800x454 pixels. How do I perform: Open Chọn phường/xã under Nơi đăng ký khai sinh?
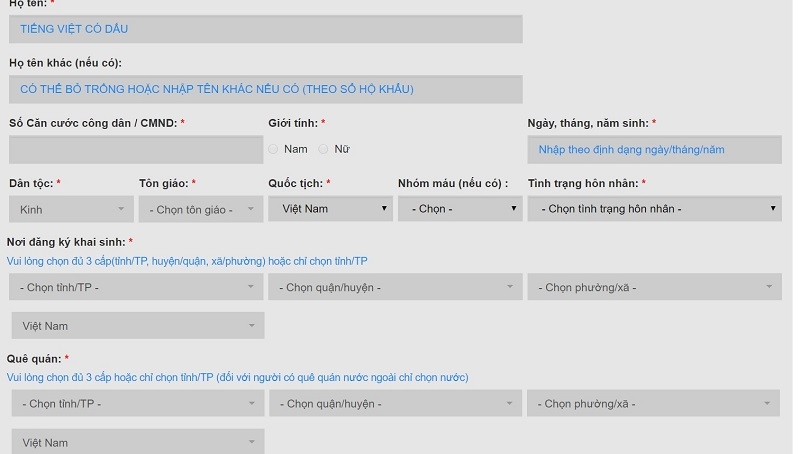654,287
